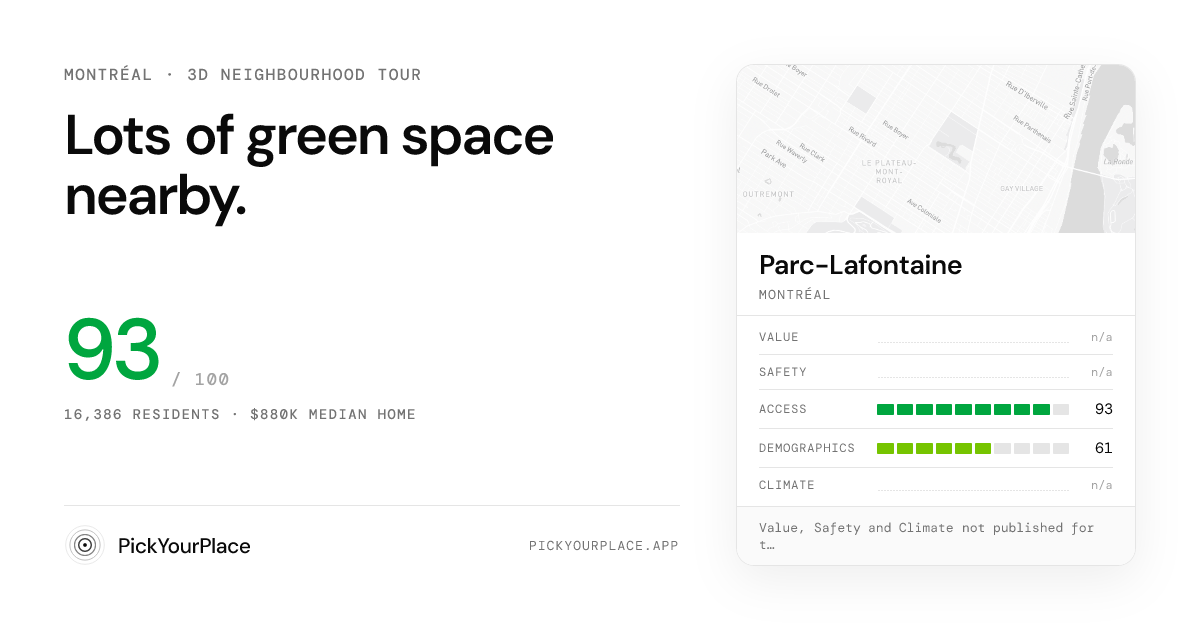Open the PickYourPlace brand name text
This screenshot has height=630, width=1200.
coord(184,546)
